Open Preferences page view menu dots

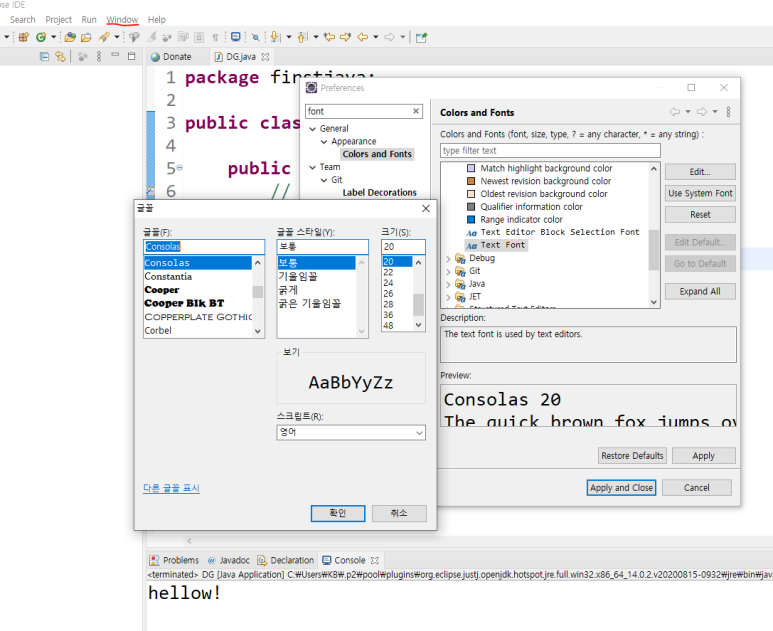(x=728, y=112)
